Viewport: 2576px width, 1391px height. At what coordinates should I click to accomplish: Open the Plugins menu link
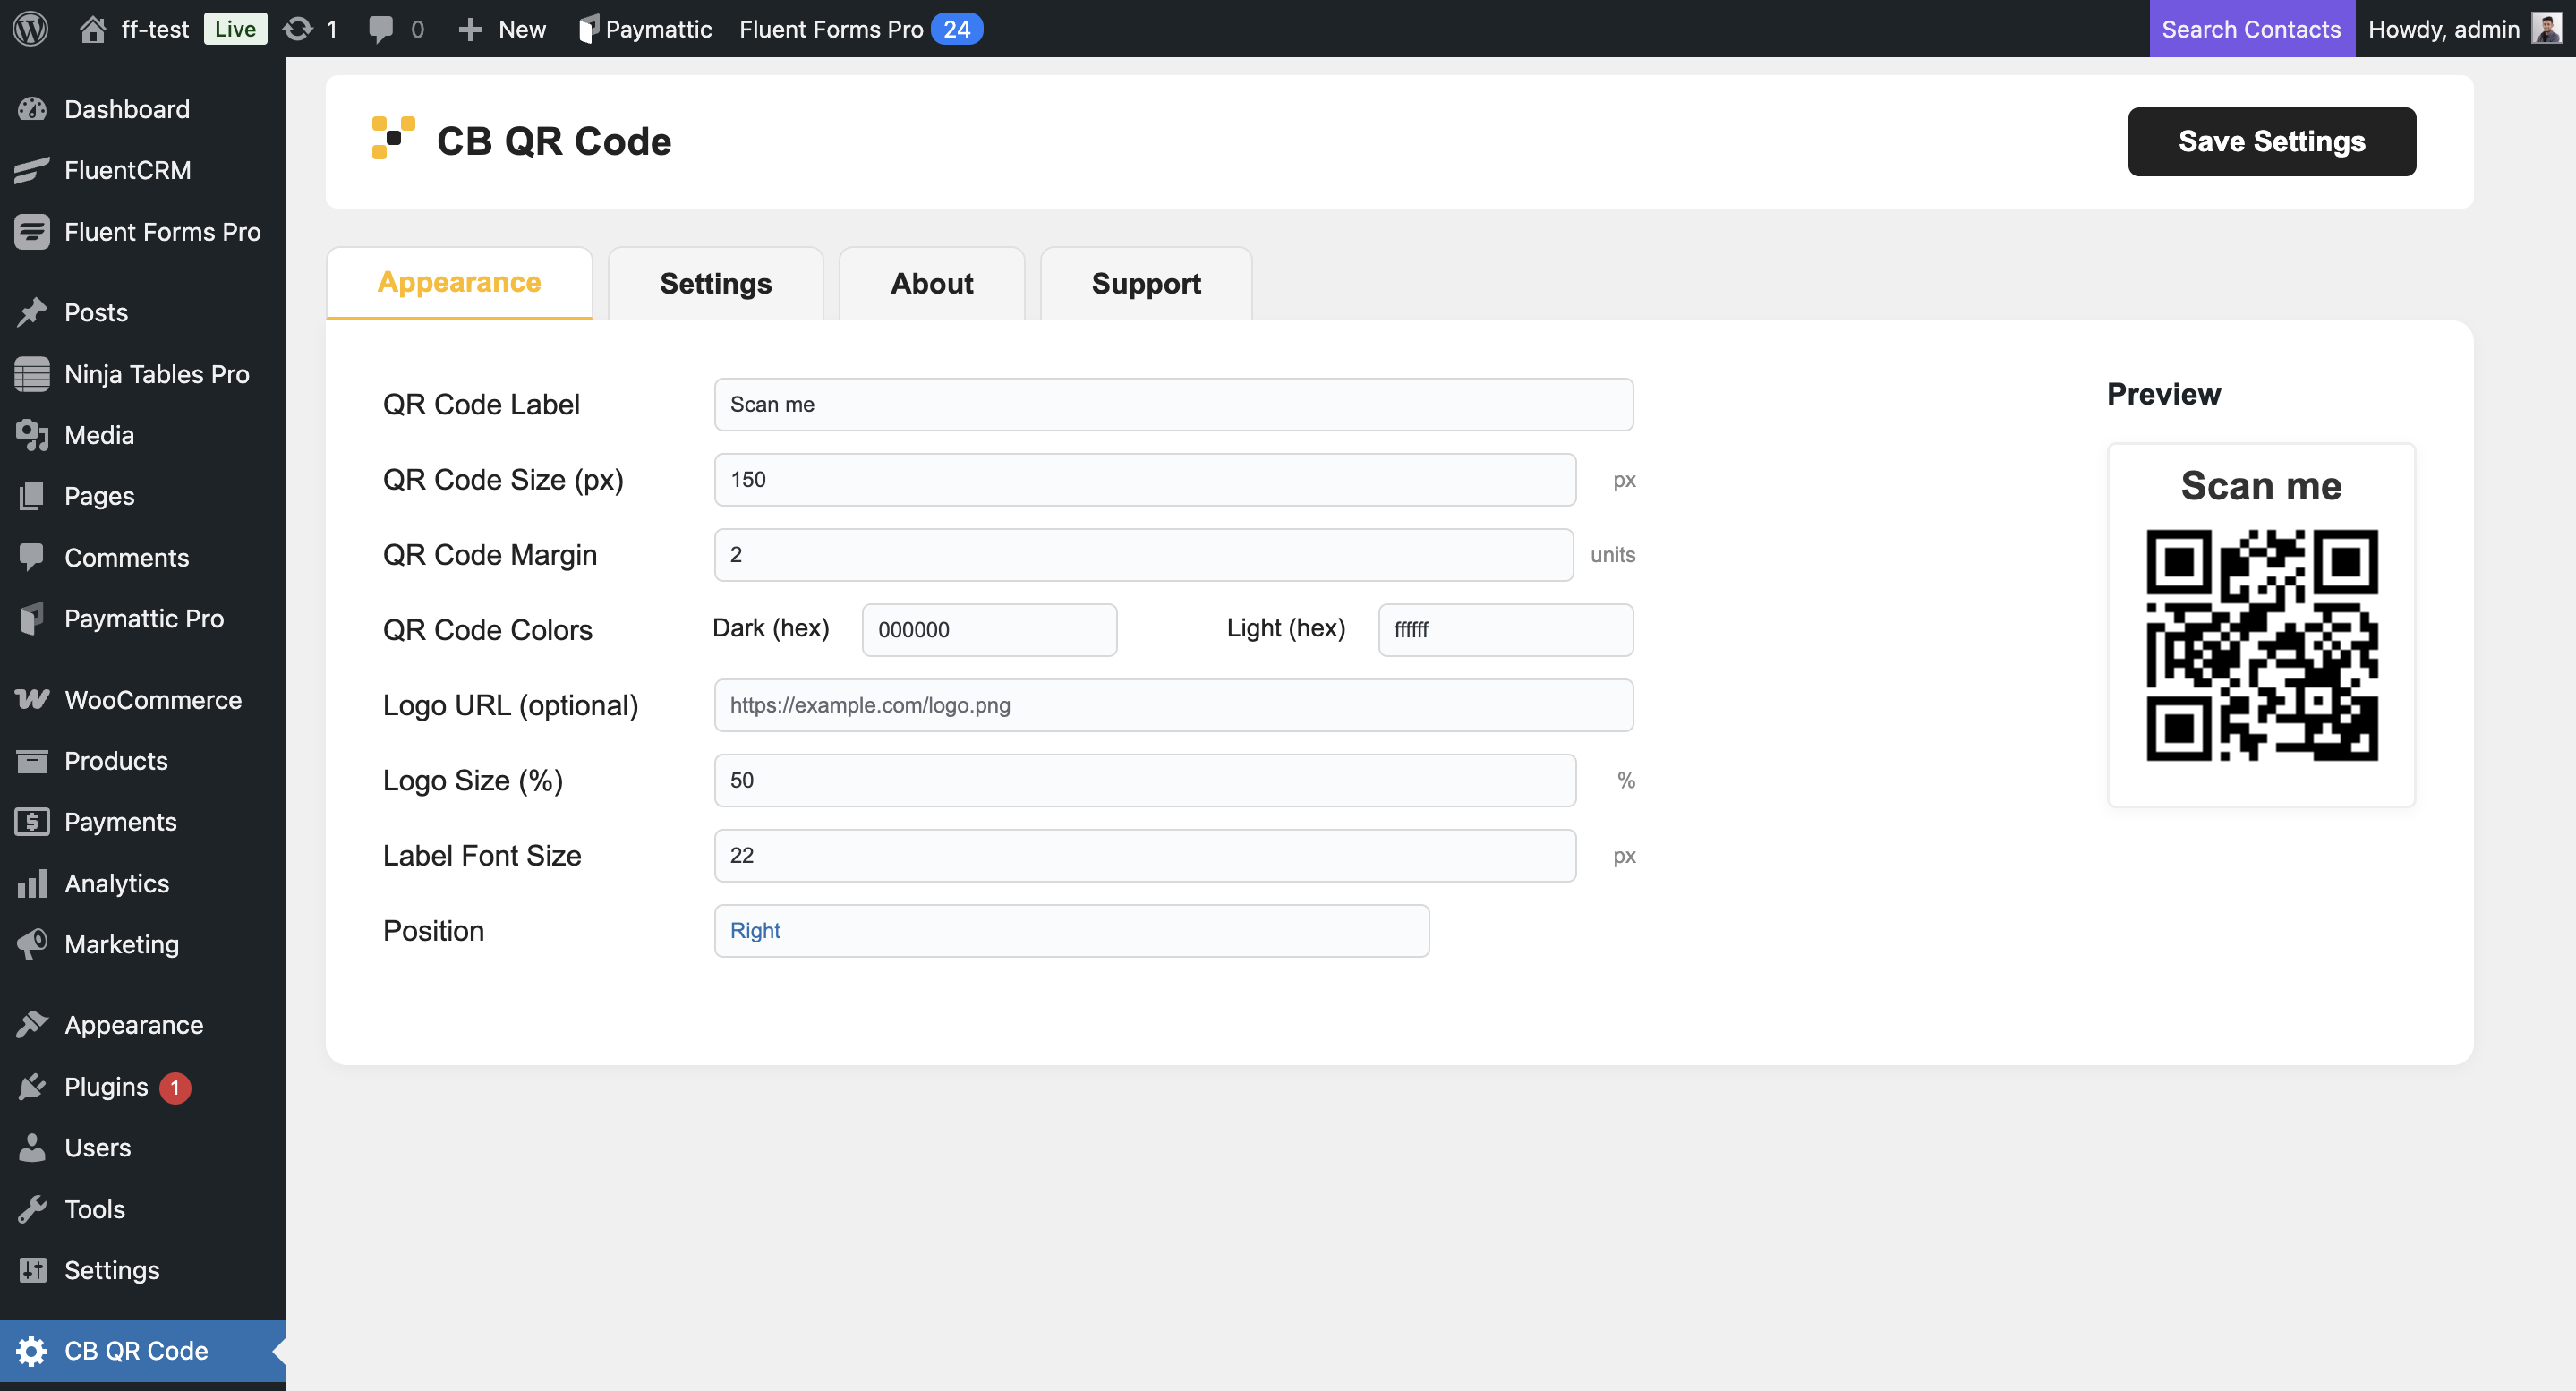click(x=105, y=1087)
